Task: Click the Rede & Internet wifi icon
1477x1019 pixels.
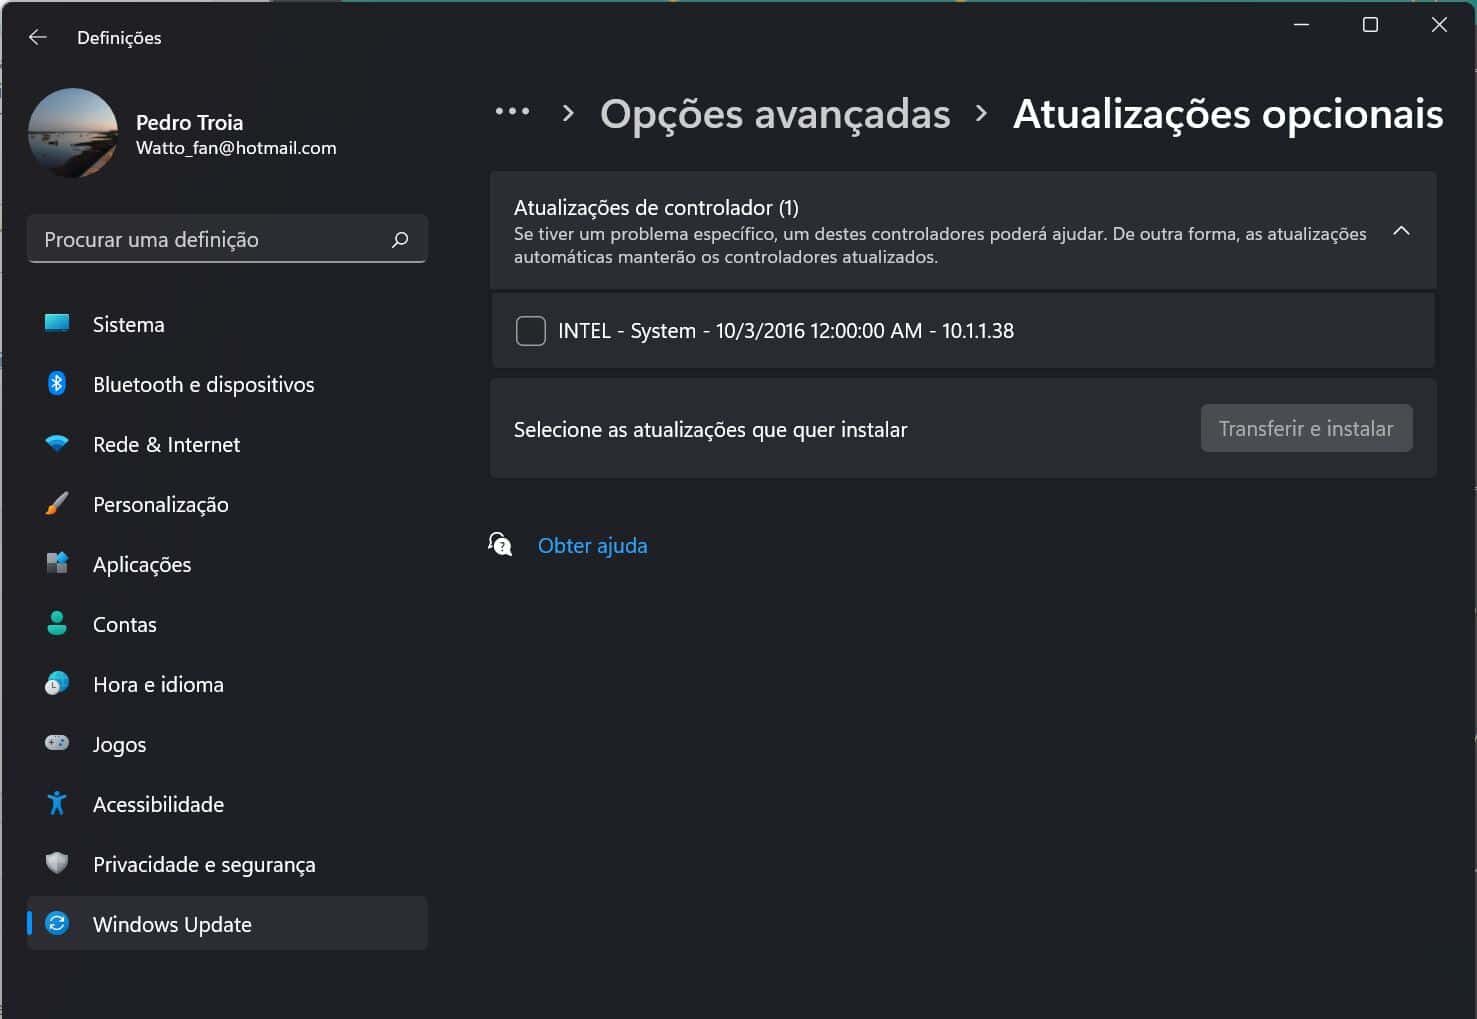Action: (57, 443)
